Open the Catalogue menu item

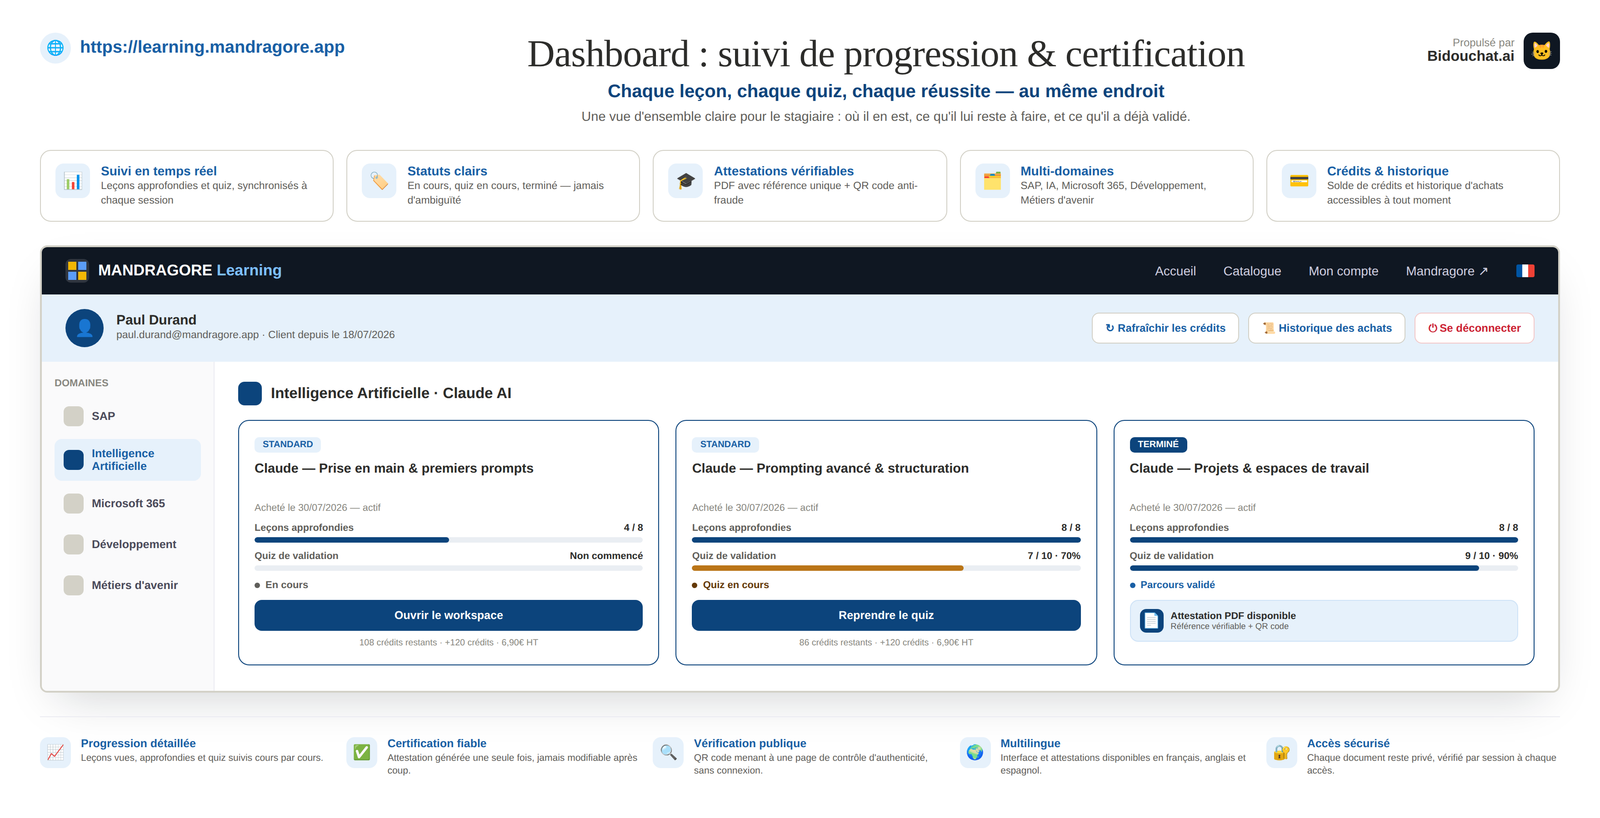(1252, 271)
